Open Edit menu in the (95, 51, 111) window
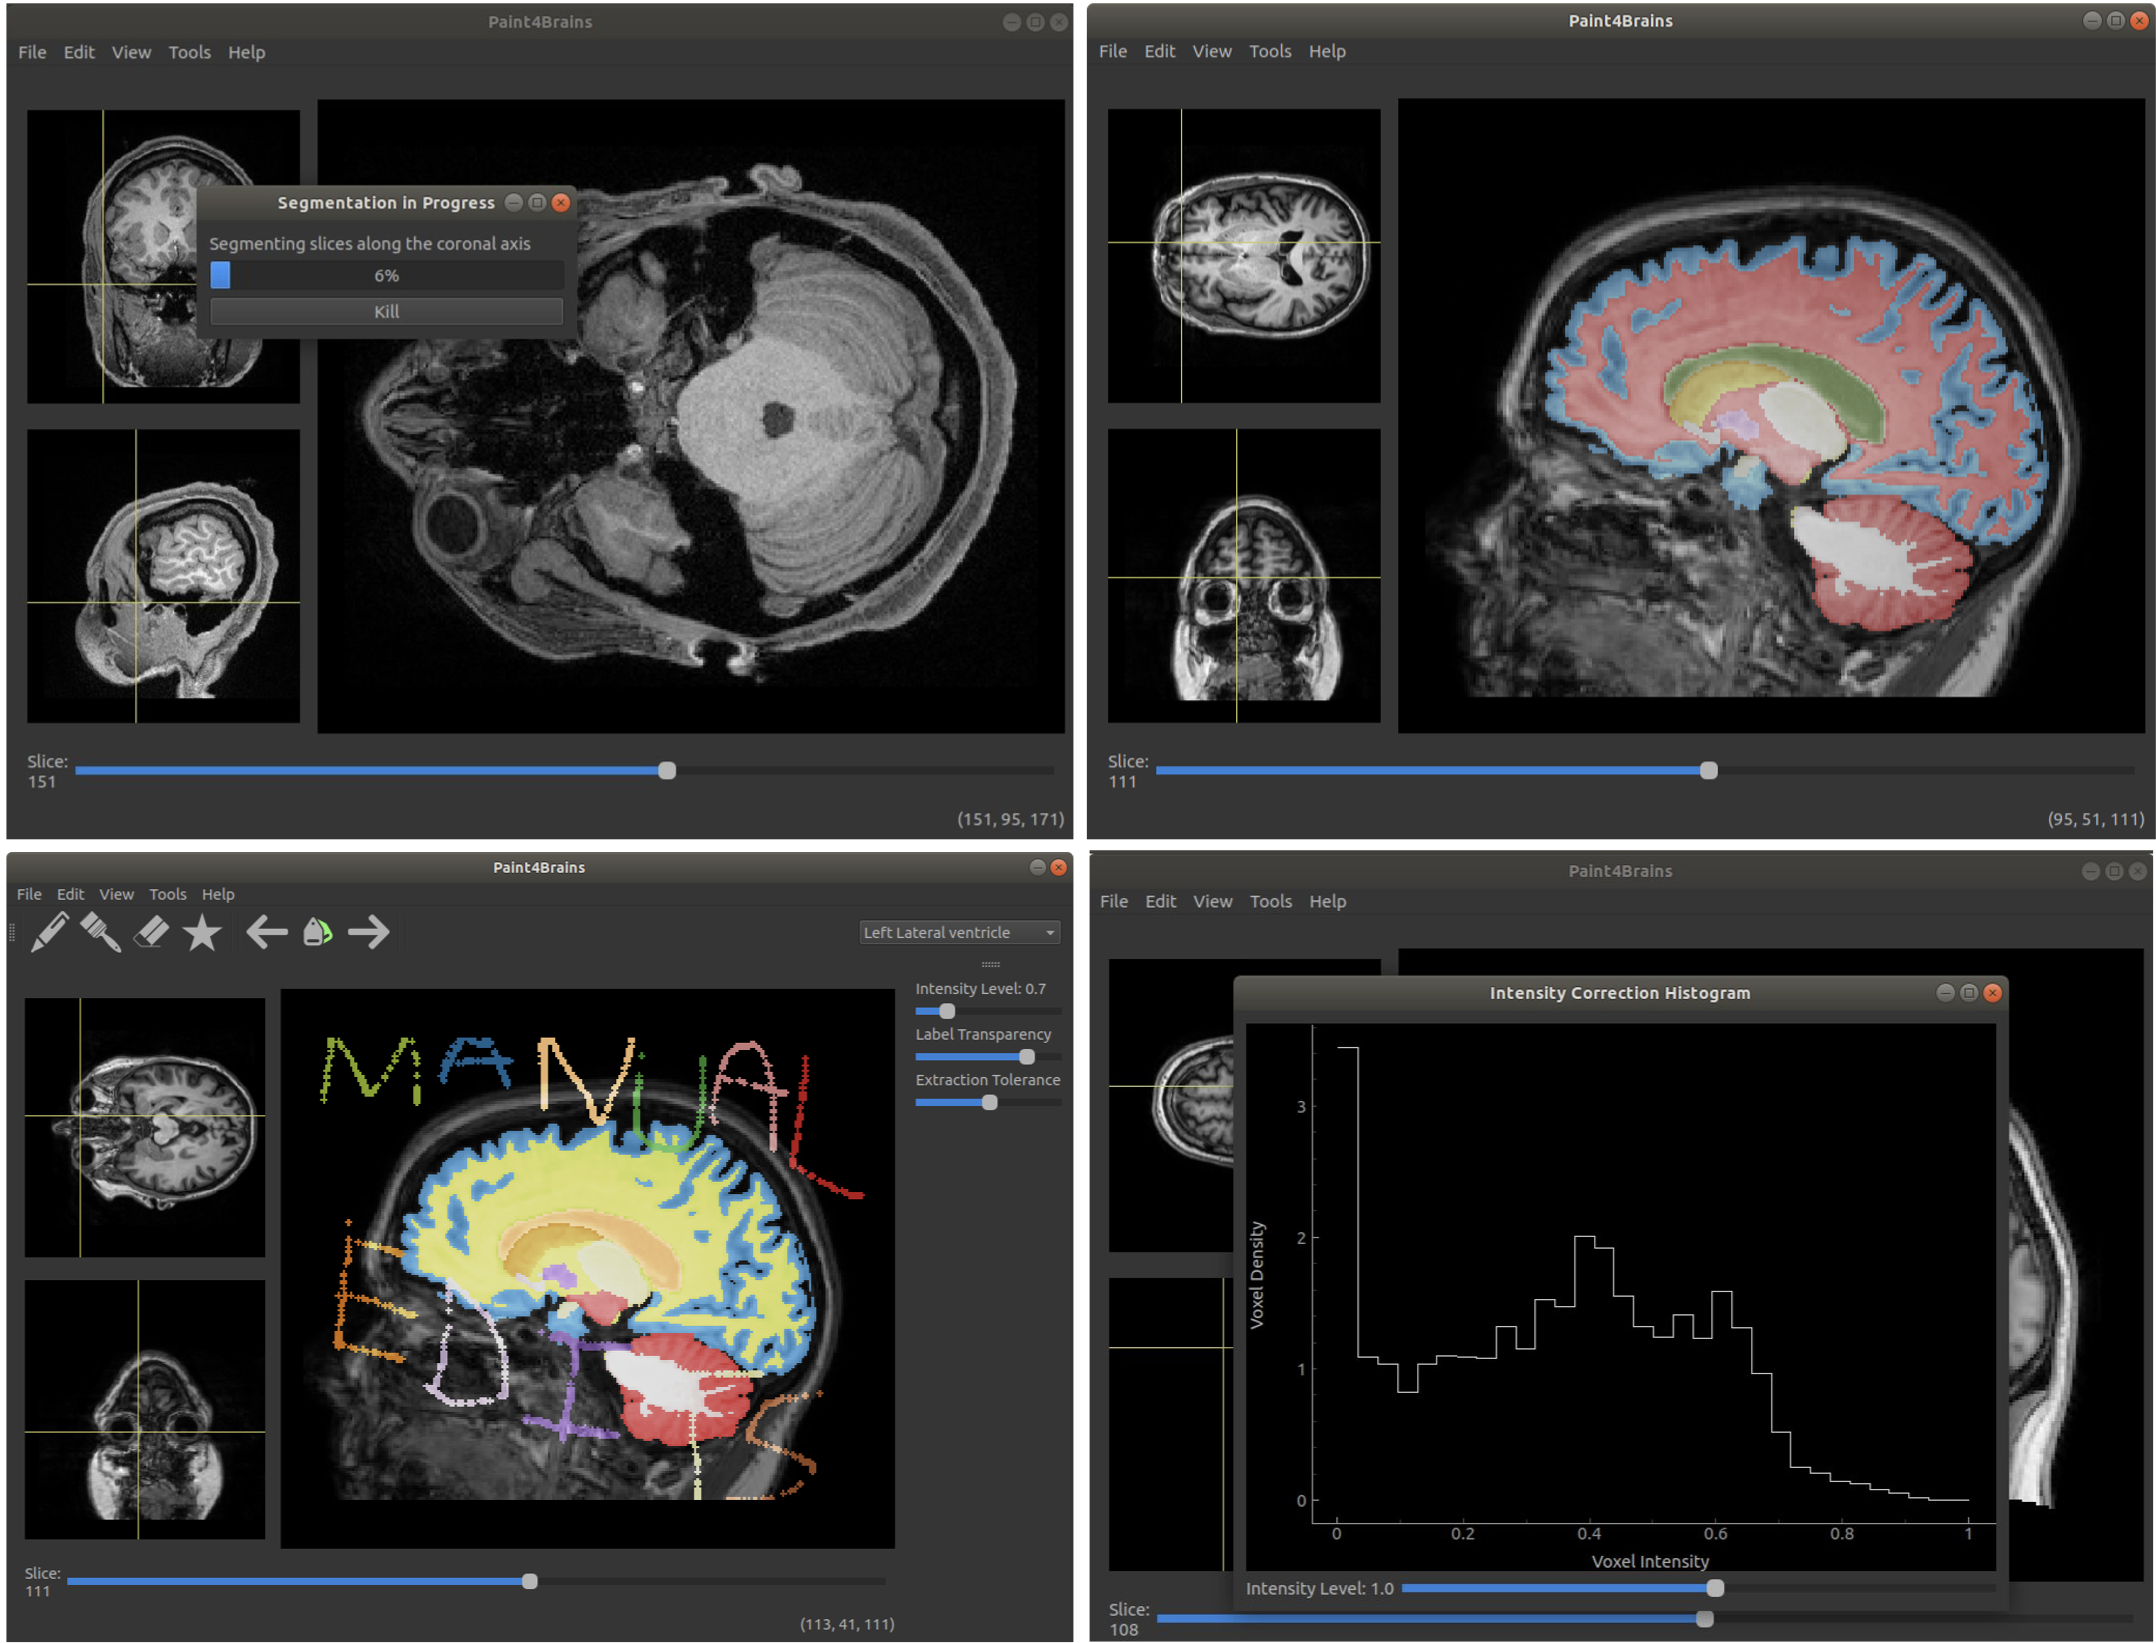This screenshot has width=2156, height=1643. pos(1160,51)
